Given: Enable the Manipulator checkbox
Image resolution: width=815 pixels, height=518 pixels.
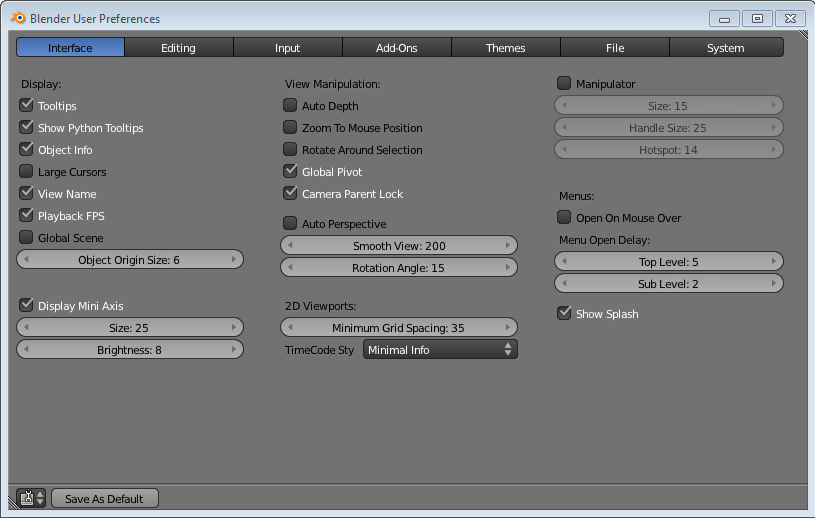Looking at the screenshot, I should pyautogui.click(x=564, y=83).
